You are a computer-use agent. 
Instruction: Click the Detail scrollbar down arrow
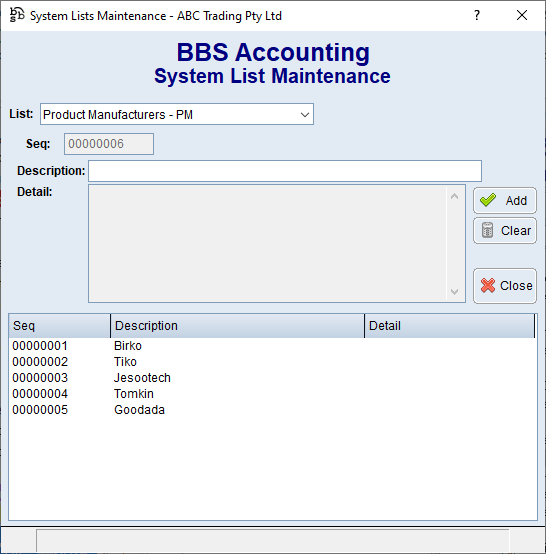point(454,291)
